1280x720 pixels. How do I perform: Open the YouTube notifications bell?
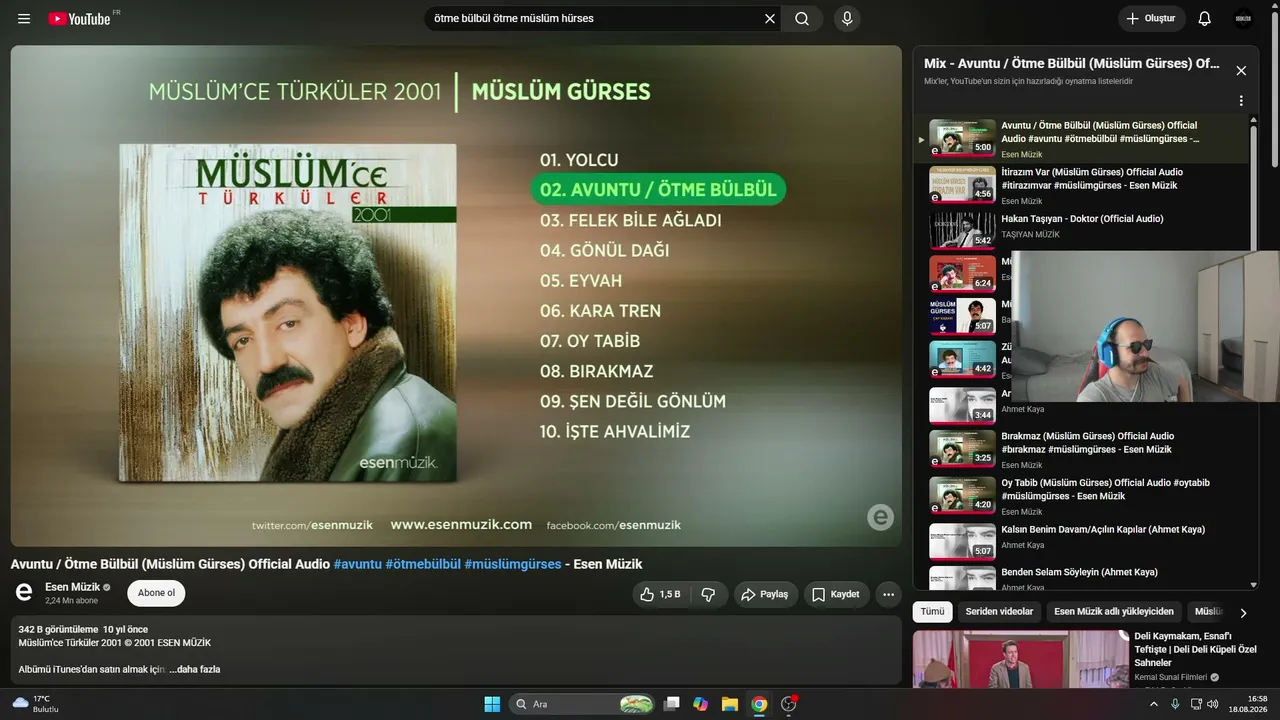1205,19
